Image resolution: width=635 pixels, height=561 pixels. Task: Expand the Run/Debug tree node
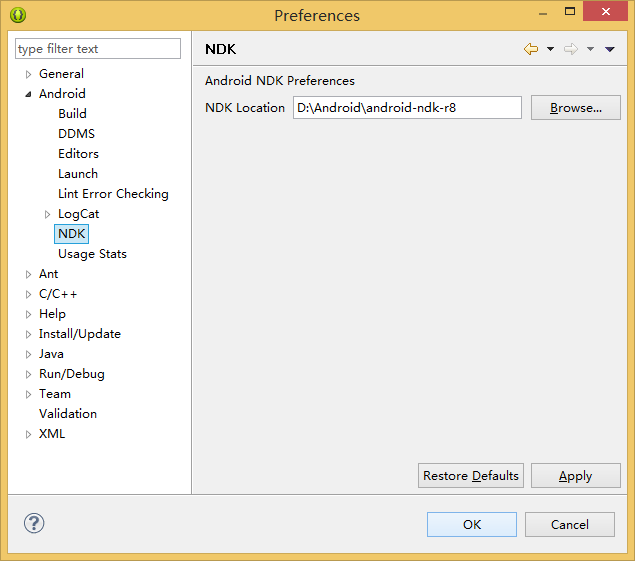point(28,374)
